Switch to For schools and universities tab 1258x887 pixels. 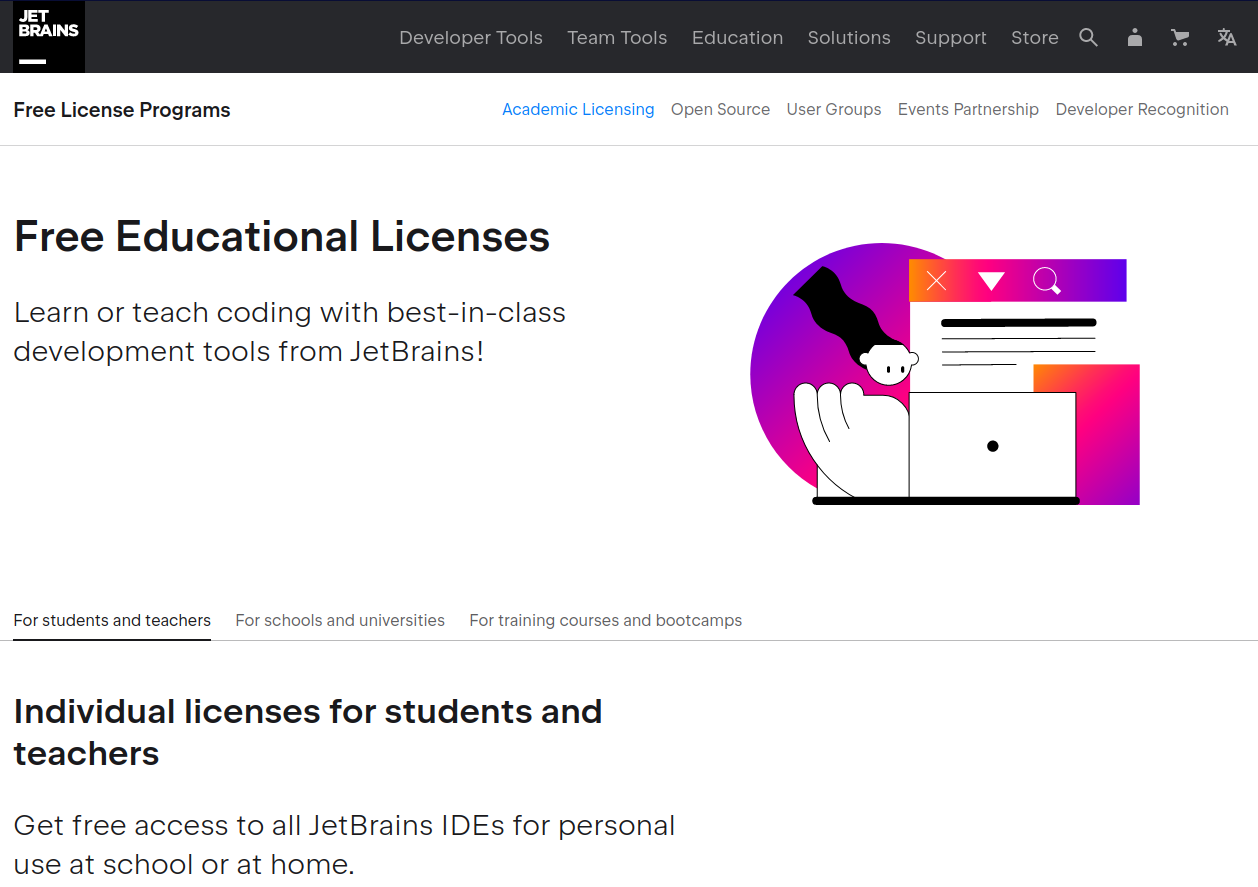point(340,620)
